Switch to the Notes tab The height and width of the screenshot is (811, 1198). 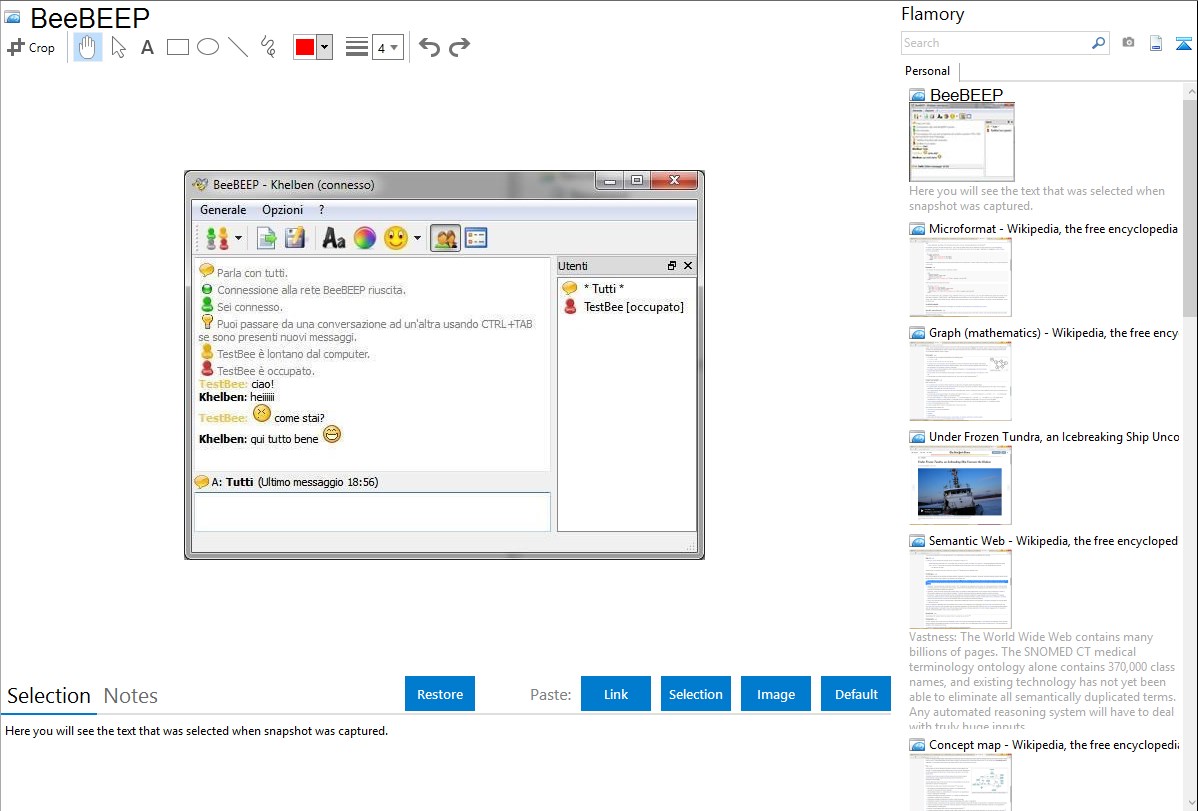(x=131, y=696)
